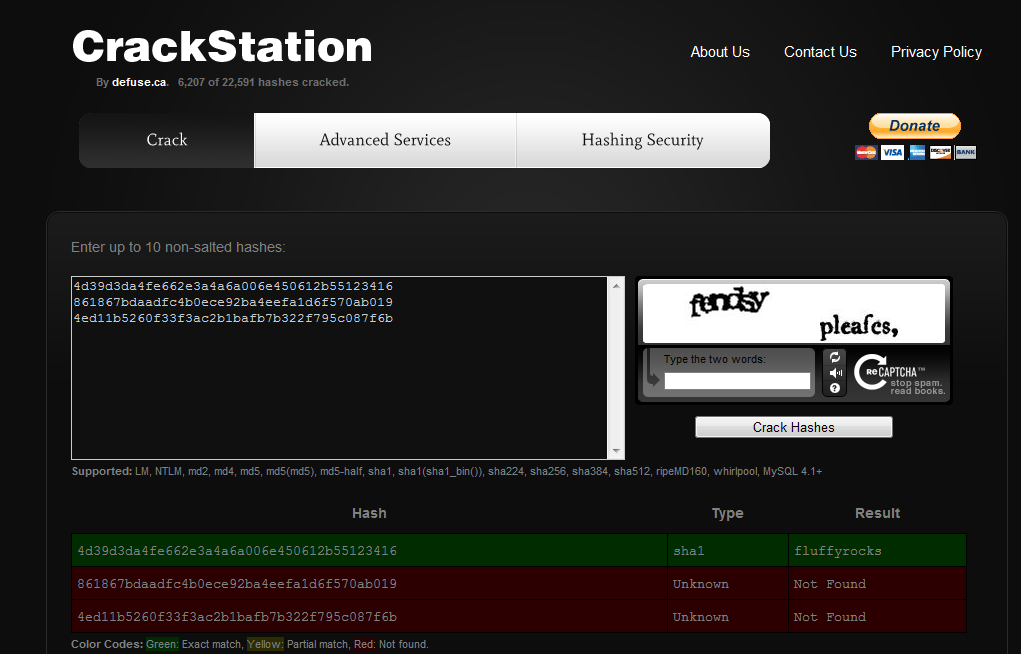This screenshot has height=654, width=1021.
Task: Open the Privacy Policy link
Action: pos(936,52)
